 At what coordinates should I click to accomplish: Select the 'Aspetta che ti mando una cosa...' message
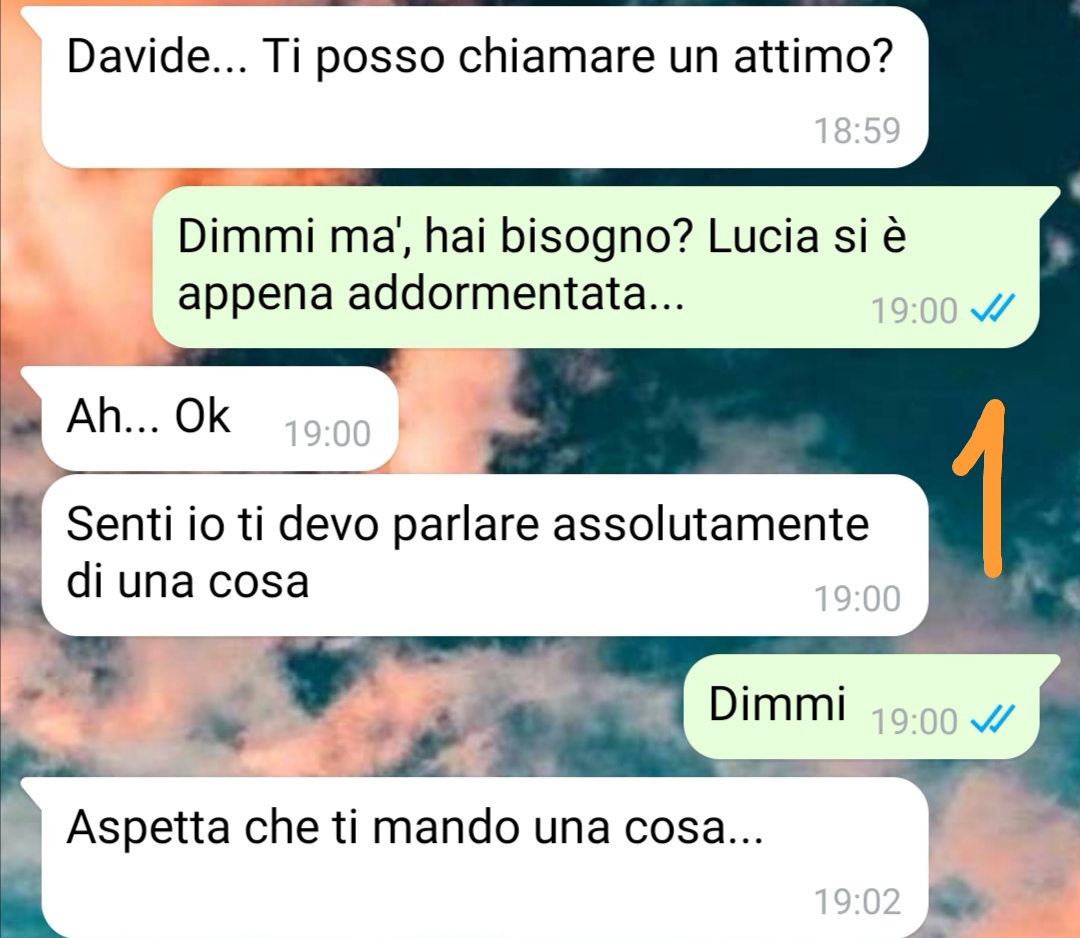(485, 858)
